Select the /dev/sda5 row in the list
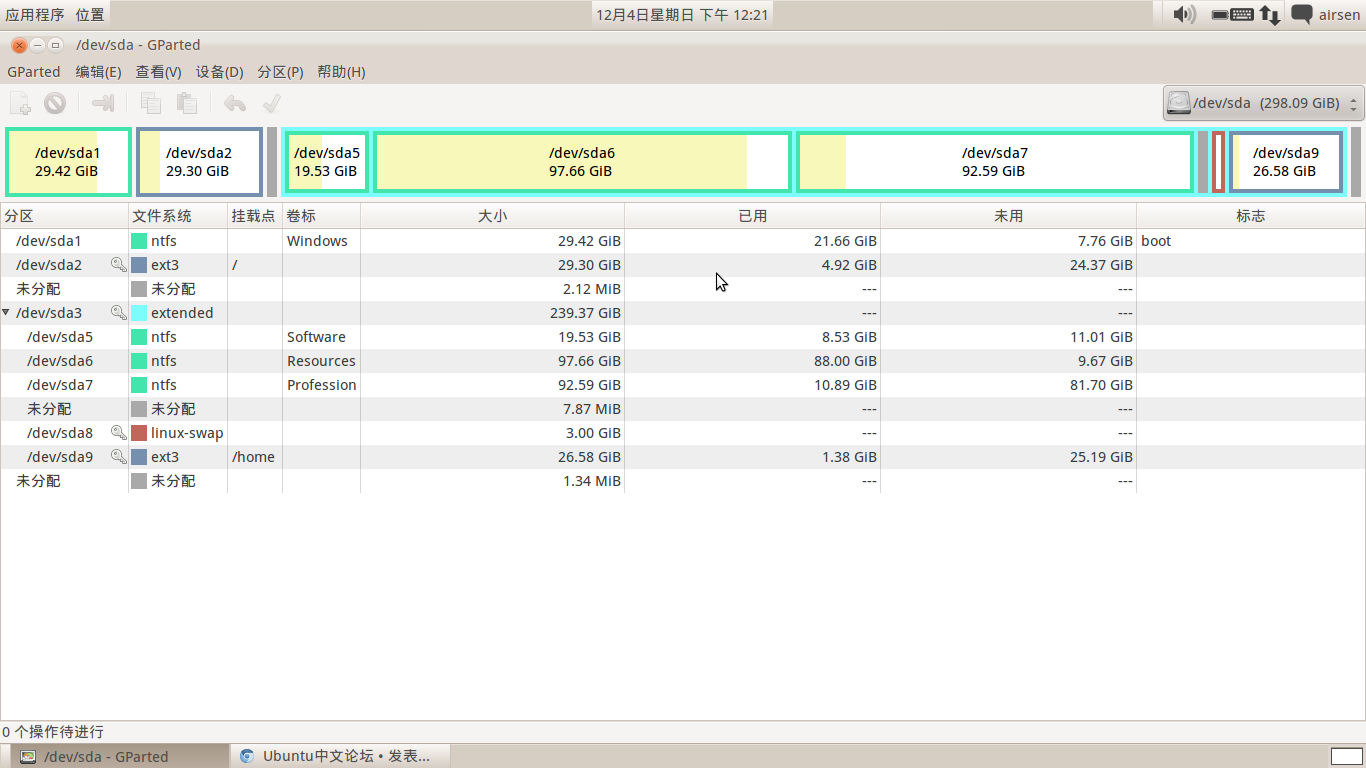Viewport: 1366px width, 768px height. (683, 337)
